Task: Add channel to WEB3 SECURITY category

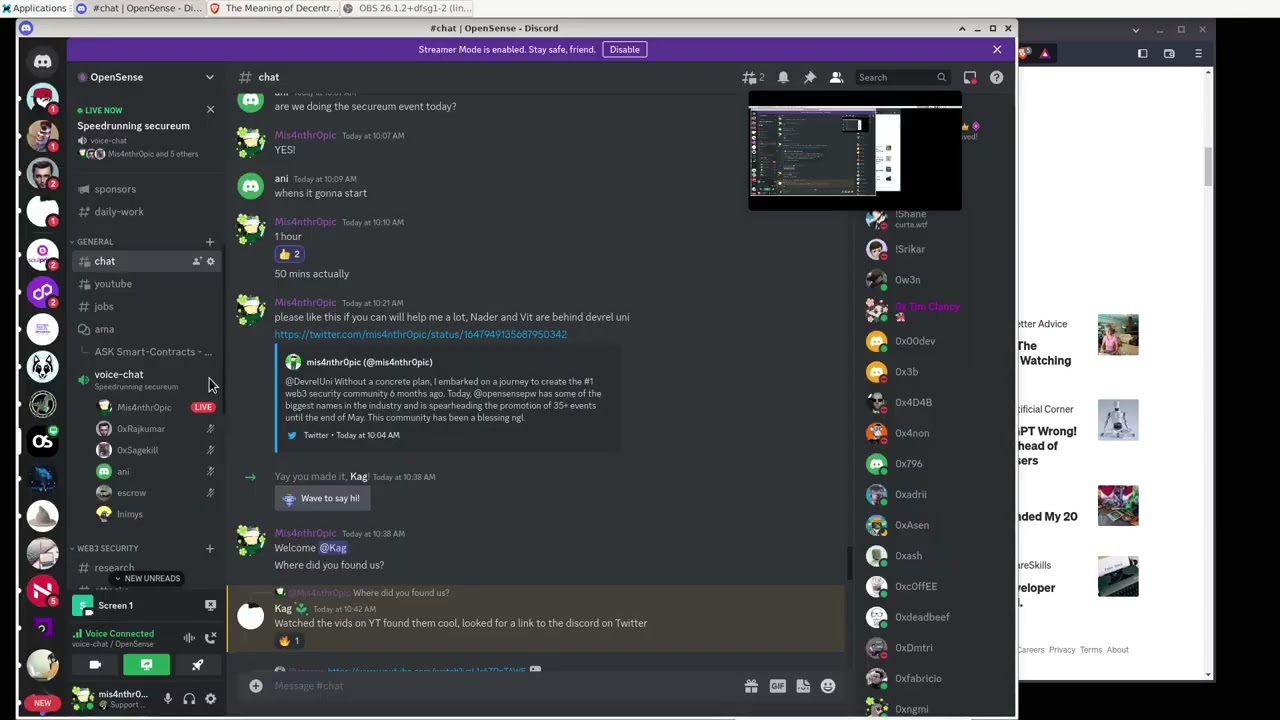Action: point(210,548)
